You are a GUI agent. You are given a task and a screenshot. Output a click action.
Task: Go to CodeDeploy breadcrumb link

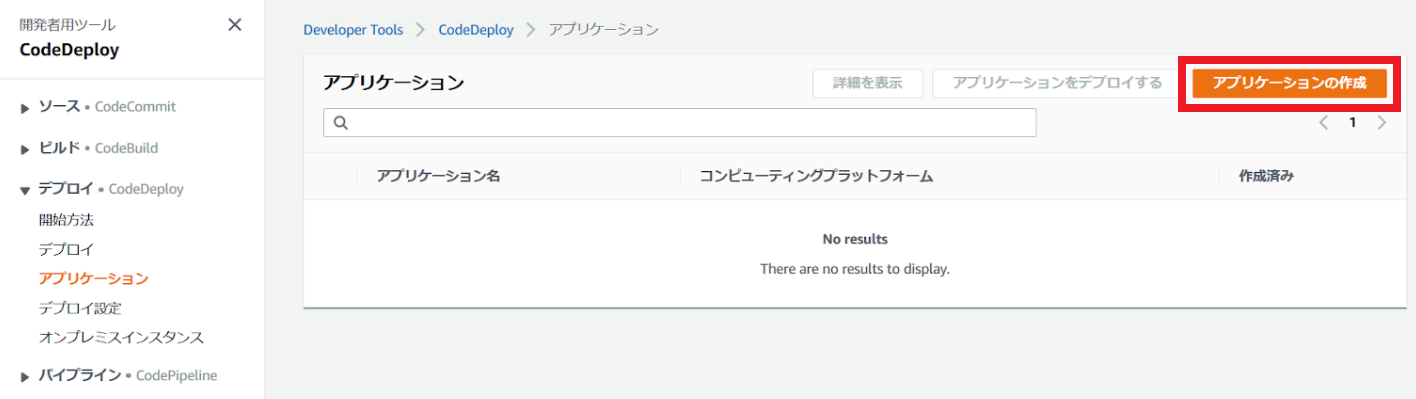[476, 30]
